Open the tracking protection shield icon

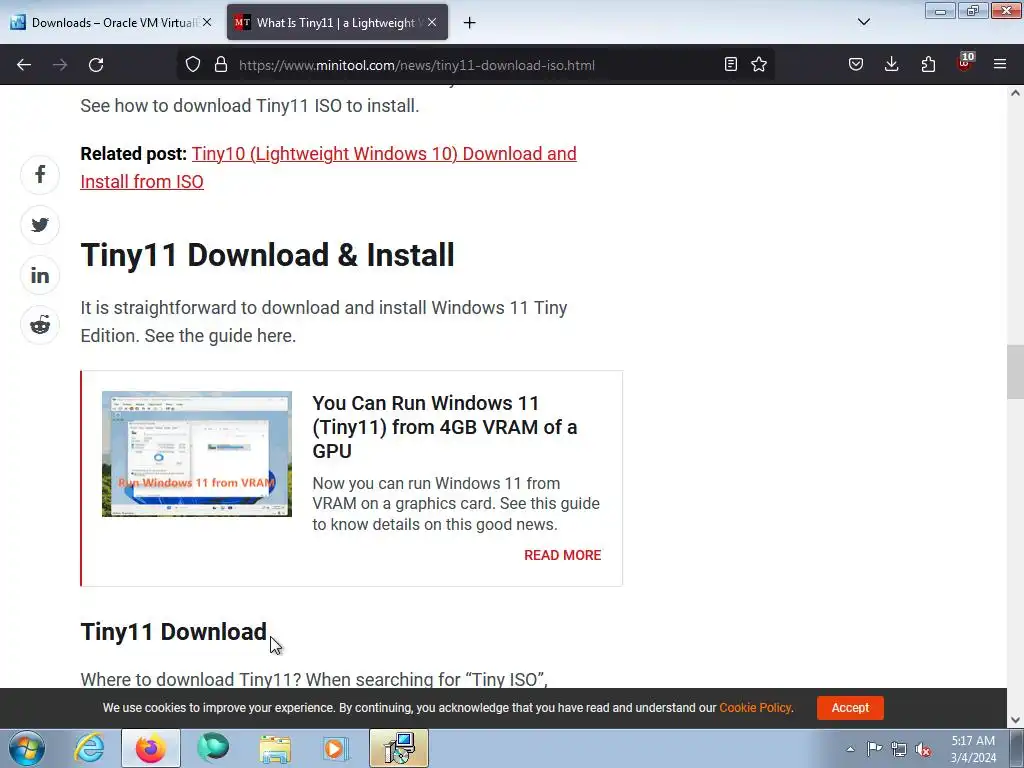[x=193, y=65]
